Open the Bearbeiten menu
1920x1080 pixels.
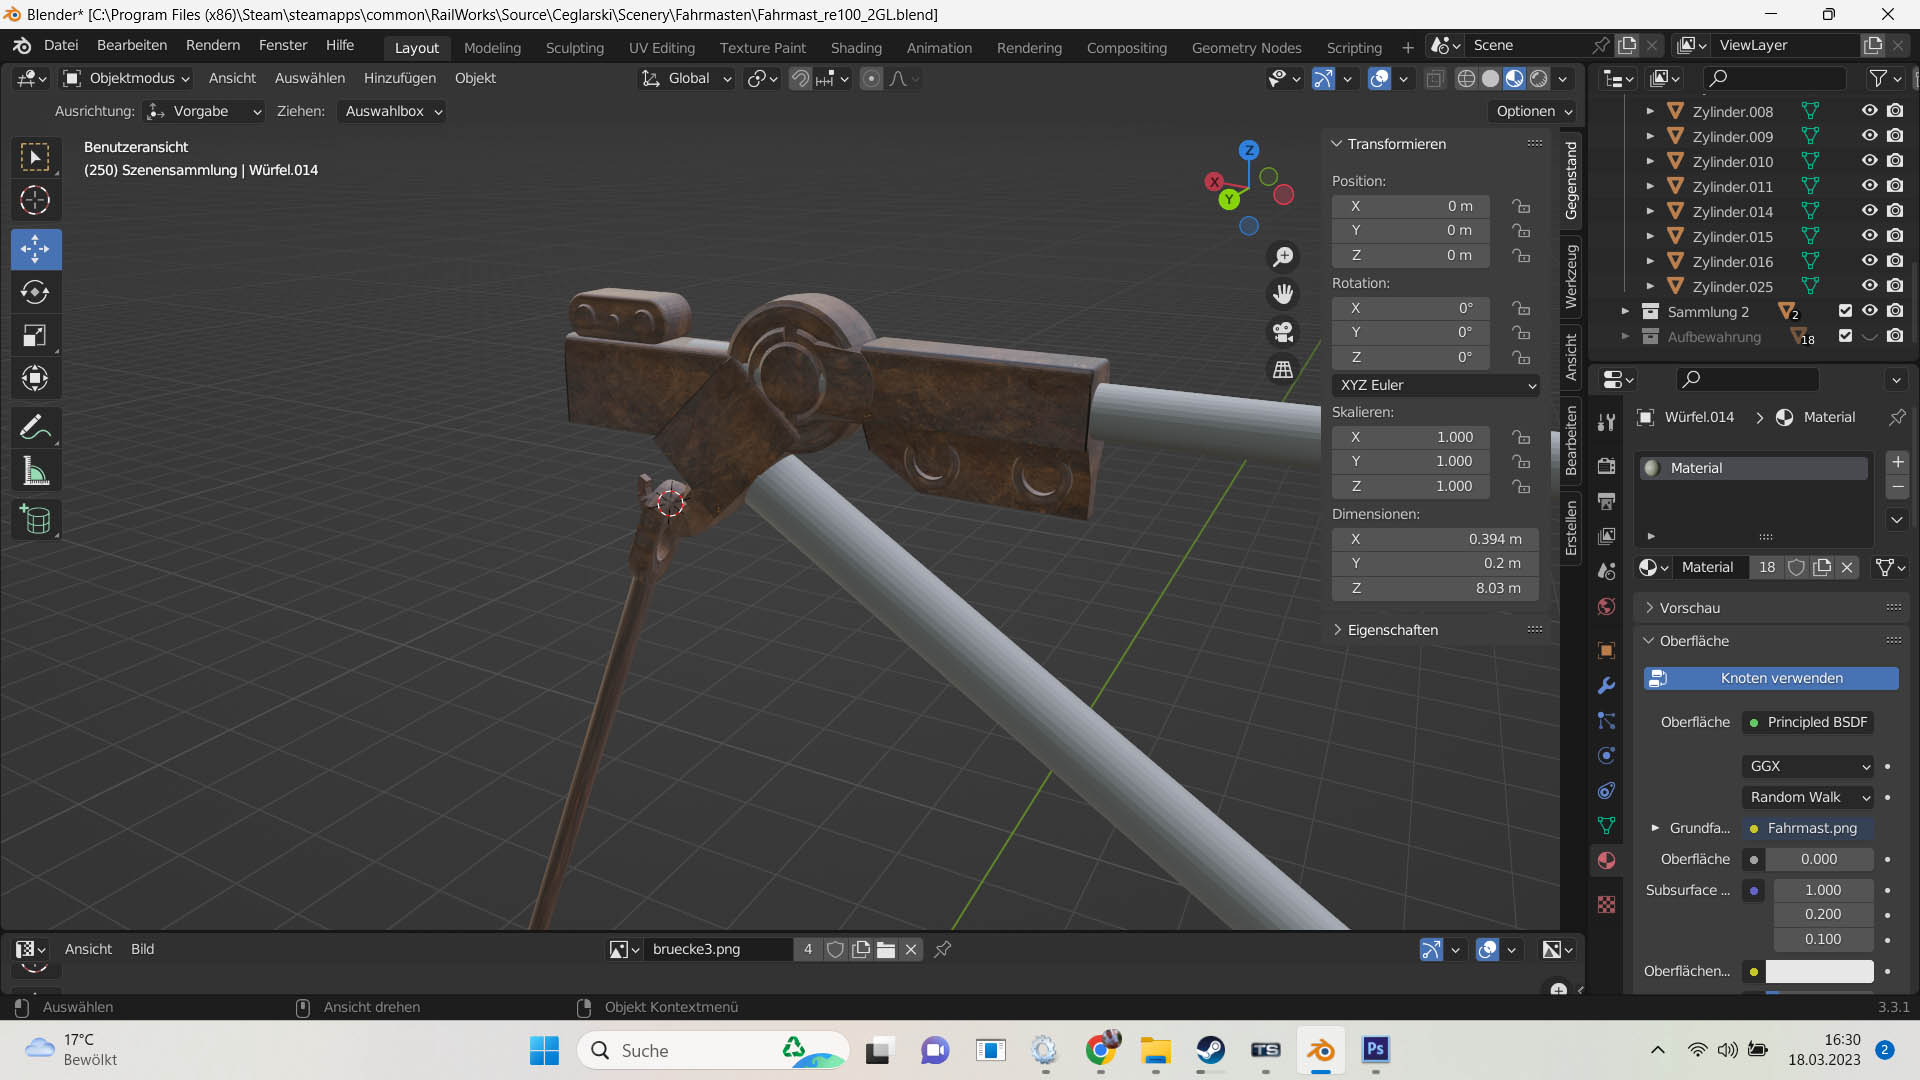(132, 45)
